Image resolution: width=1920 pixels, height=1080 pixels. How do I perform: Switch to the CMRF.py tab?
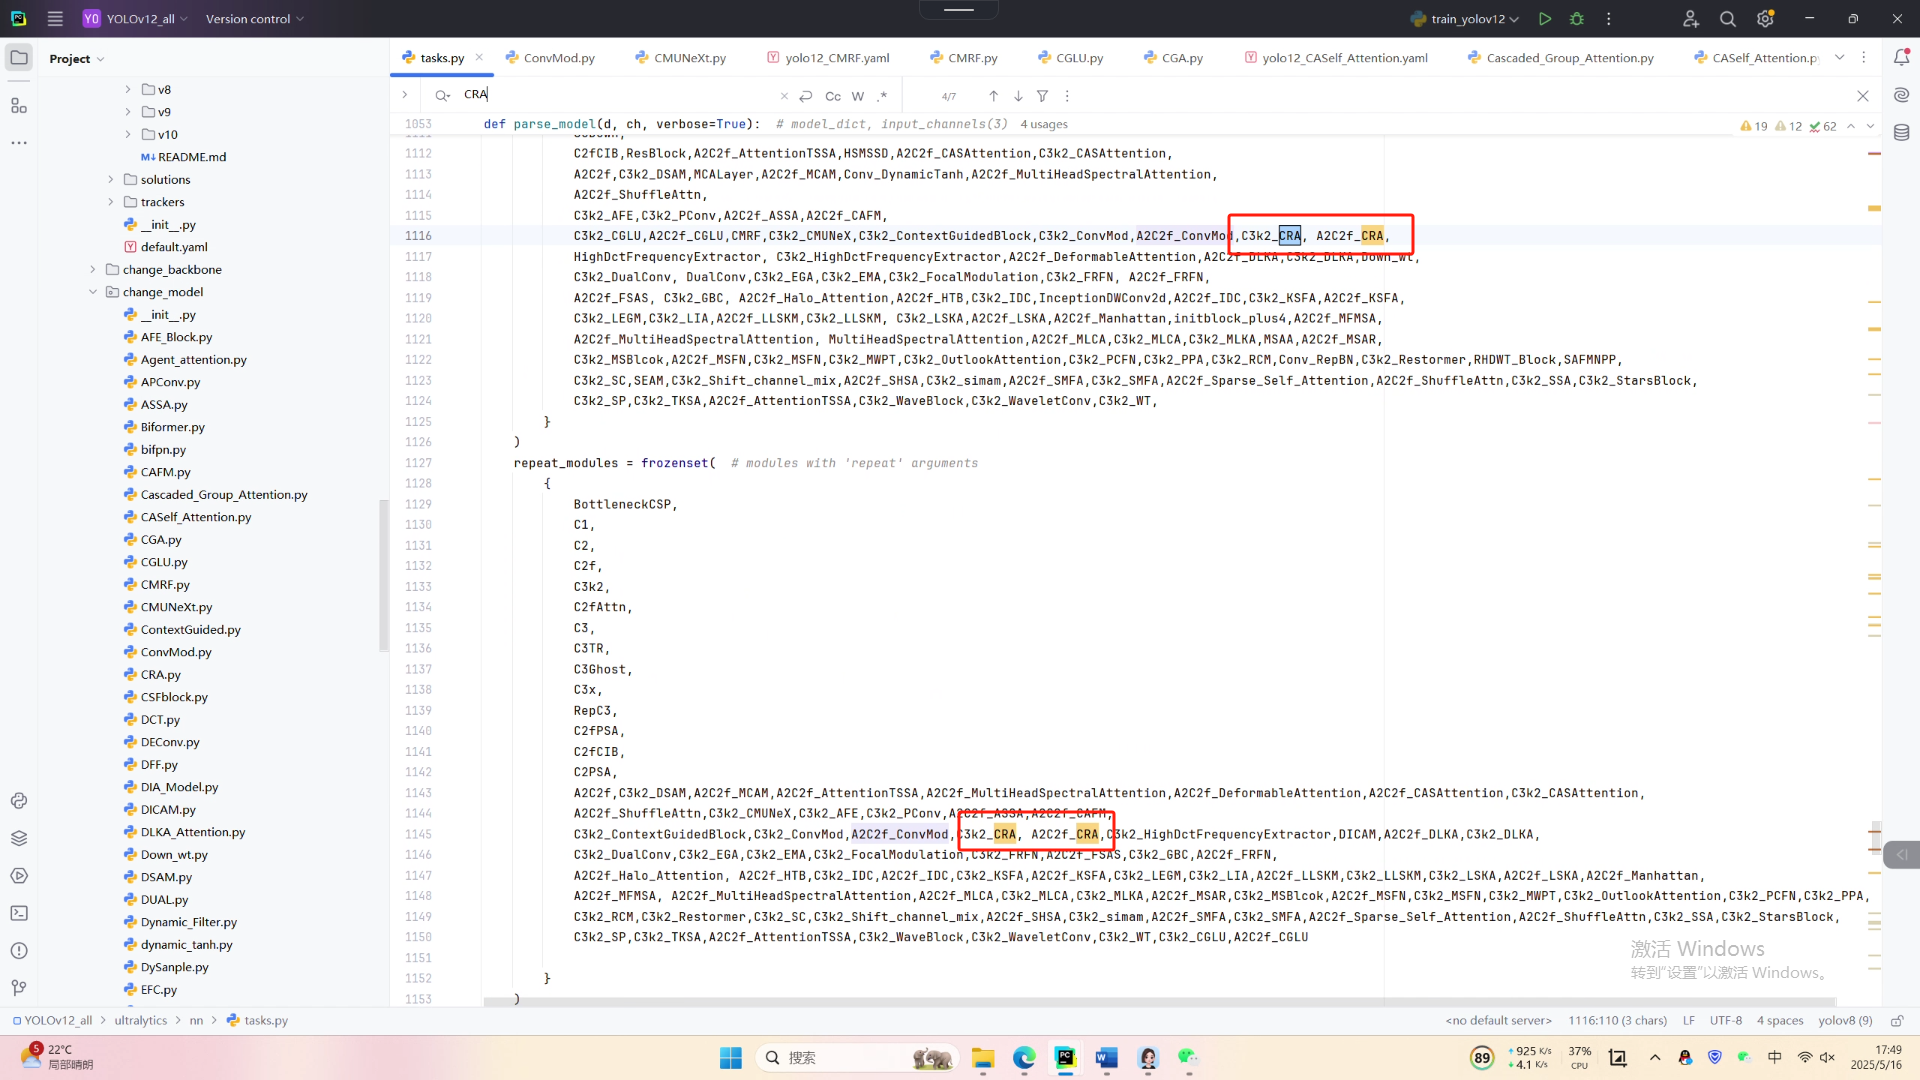coord(972,58)
